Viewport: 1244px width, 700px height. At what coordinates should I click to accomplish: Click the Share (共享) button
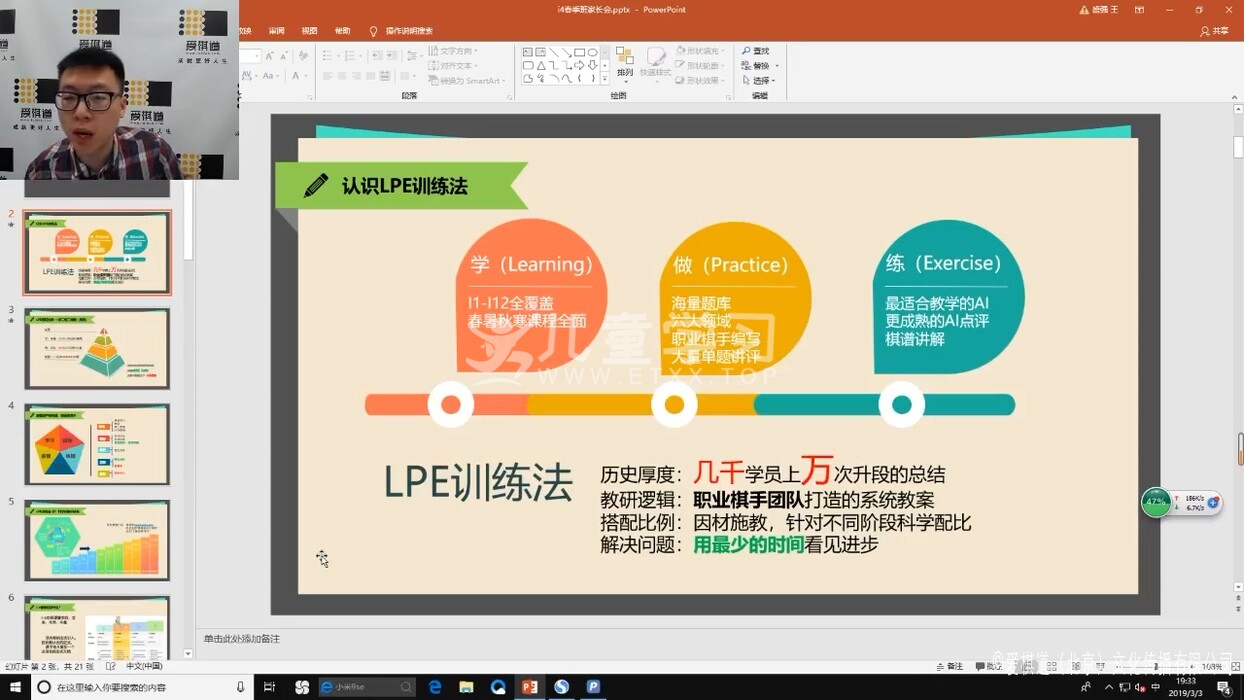pyautogui.click(x=1214, y=31)
